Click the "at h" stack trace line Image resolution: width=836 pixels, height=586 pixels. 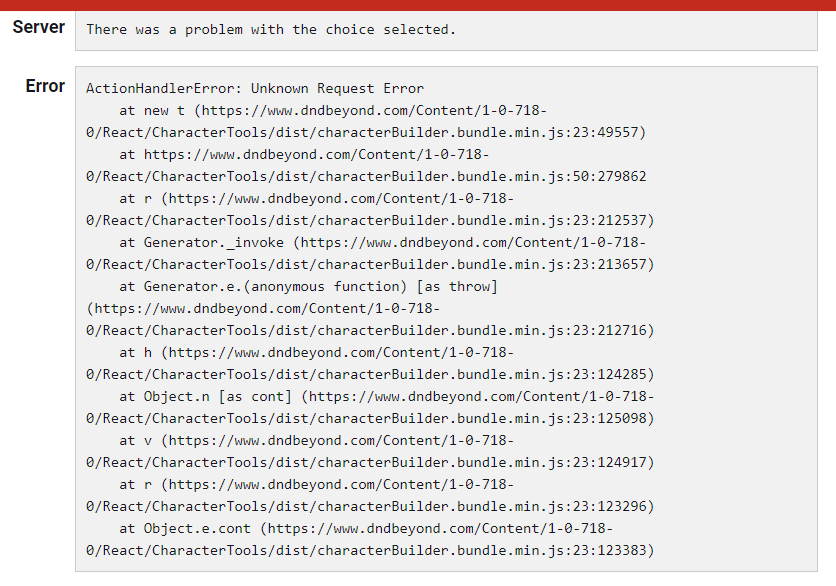pyautogui.click(x=317, y=352)
